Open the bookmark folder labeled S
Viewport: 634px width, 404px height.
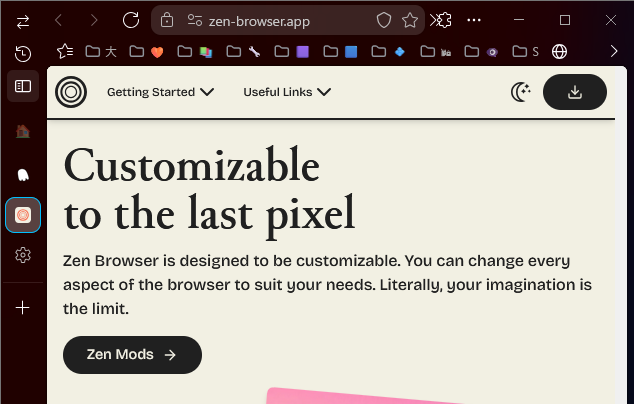tap(526, 52)
